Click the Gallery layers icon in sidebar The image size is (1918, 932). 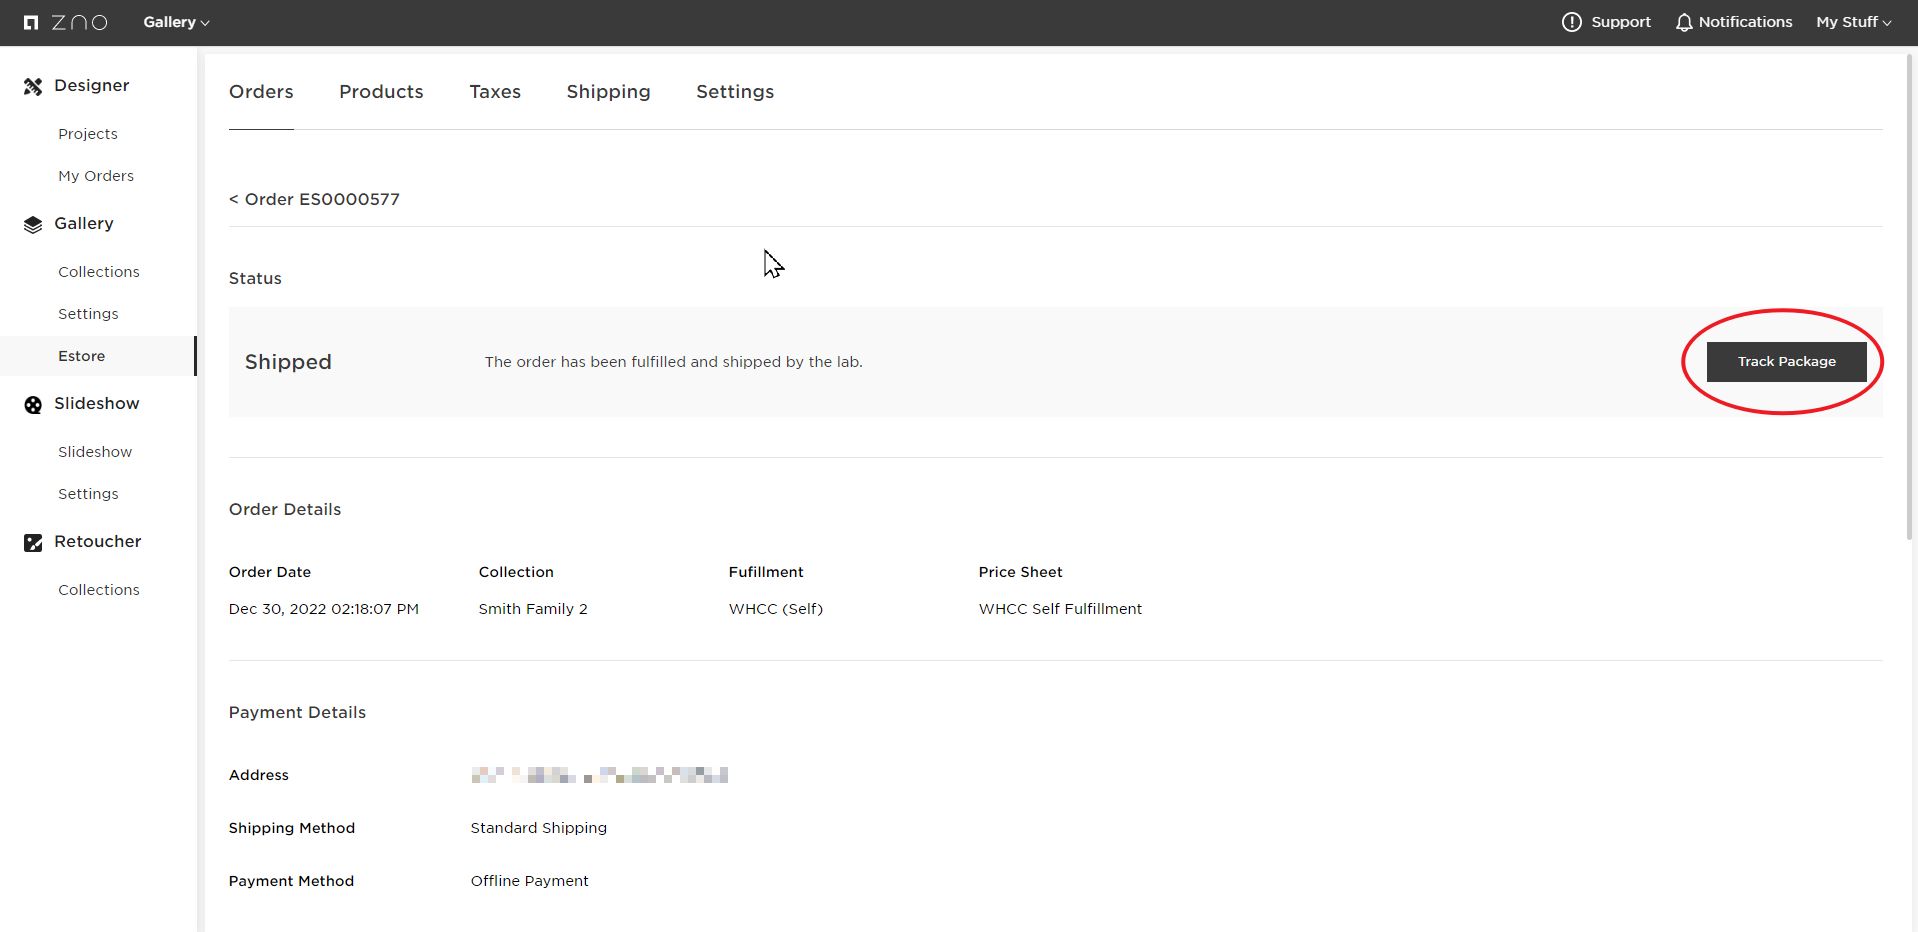[x=33, y=225]
